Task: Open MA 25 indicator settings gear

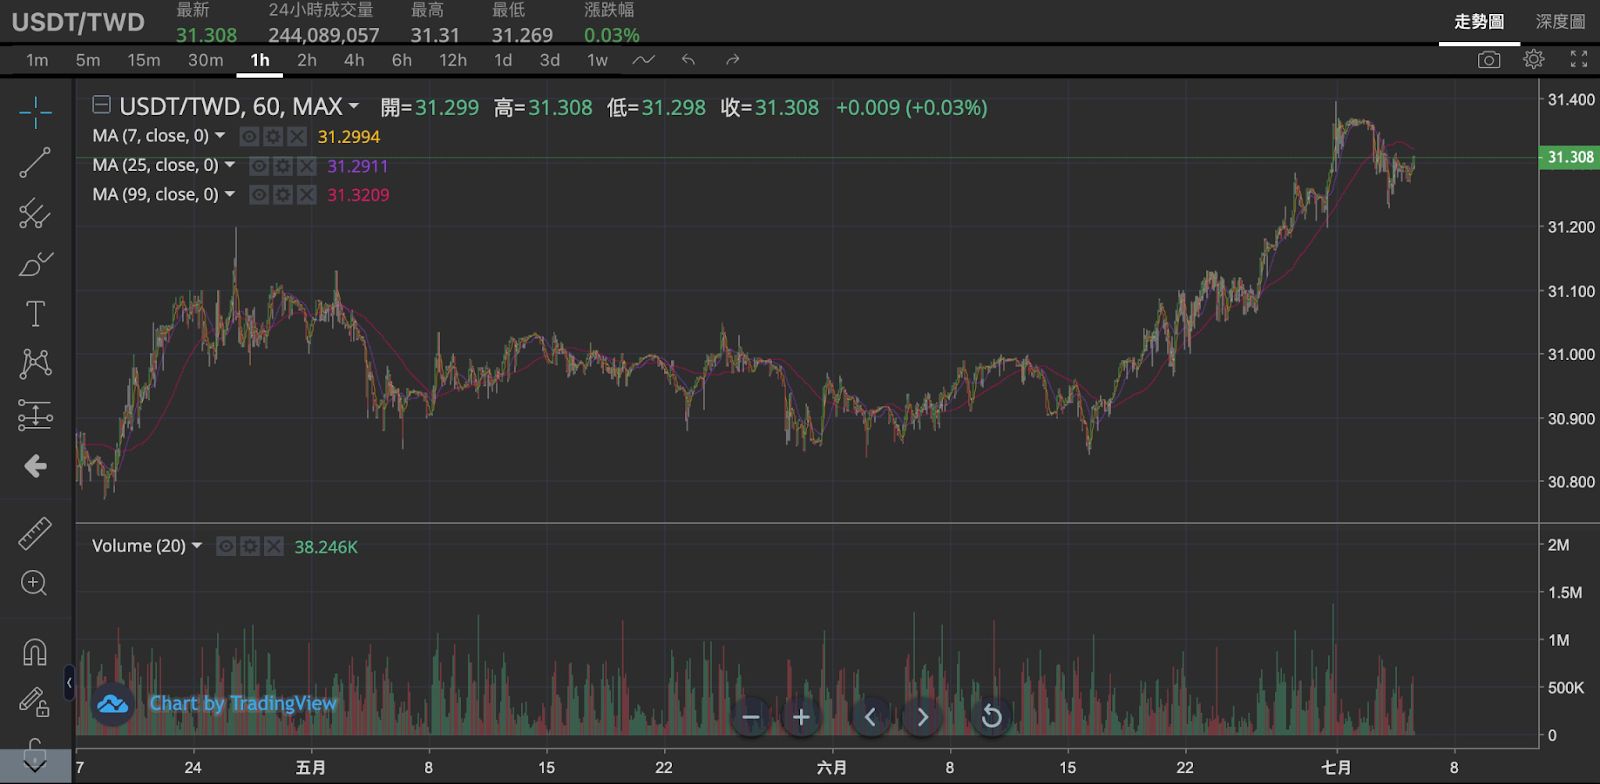Action: click(283, 165)
